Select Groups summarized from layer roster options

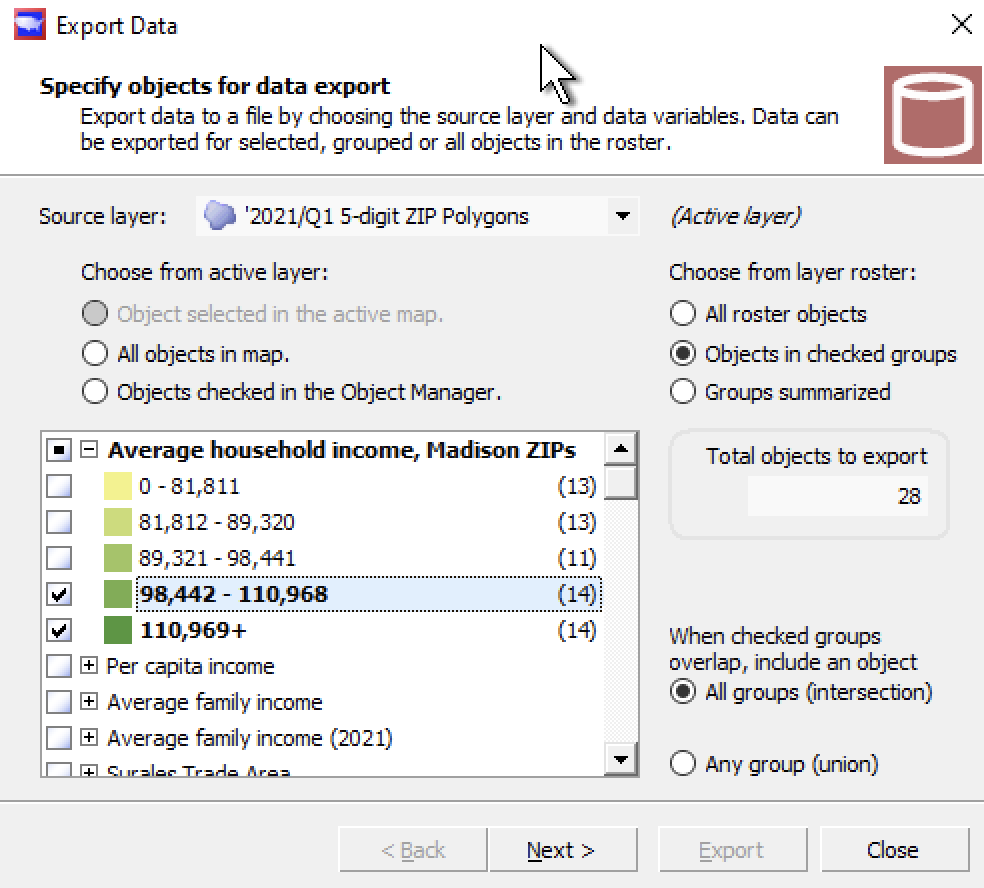tap(684, 392)
